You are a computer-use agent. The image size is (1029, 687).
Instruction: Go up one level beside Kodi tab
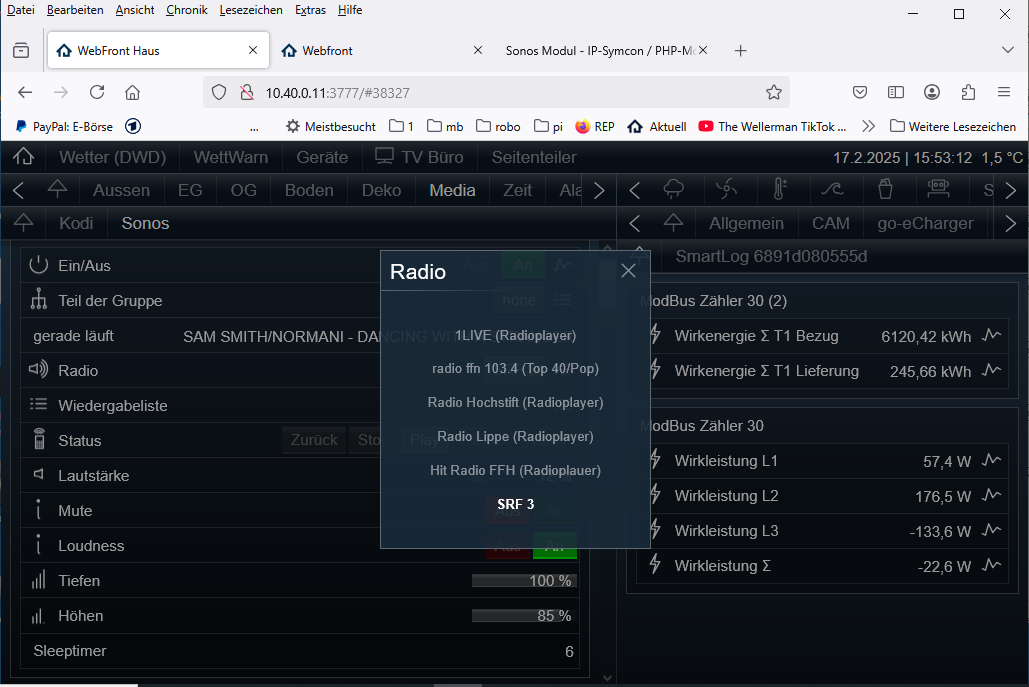coord(24,223)
